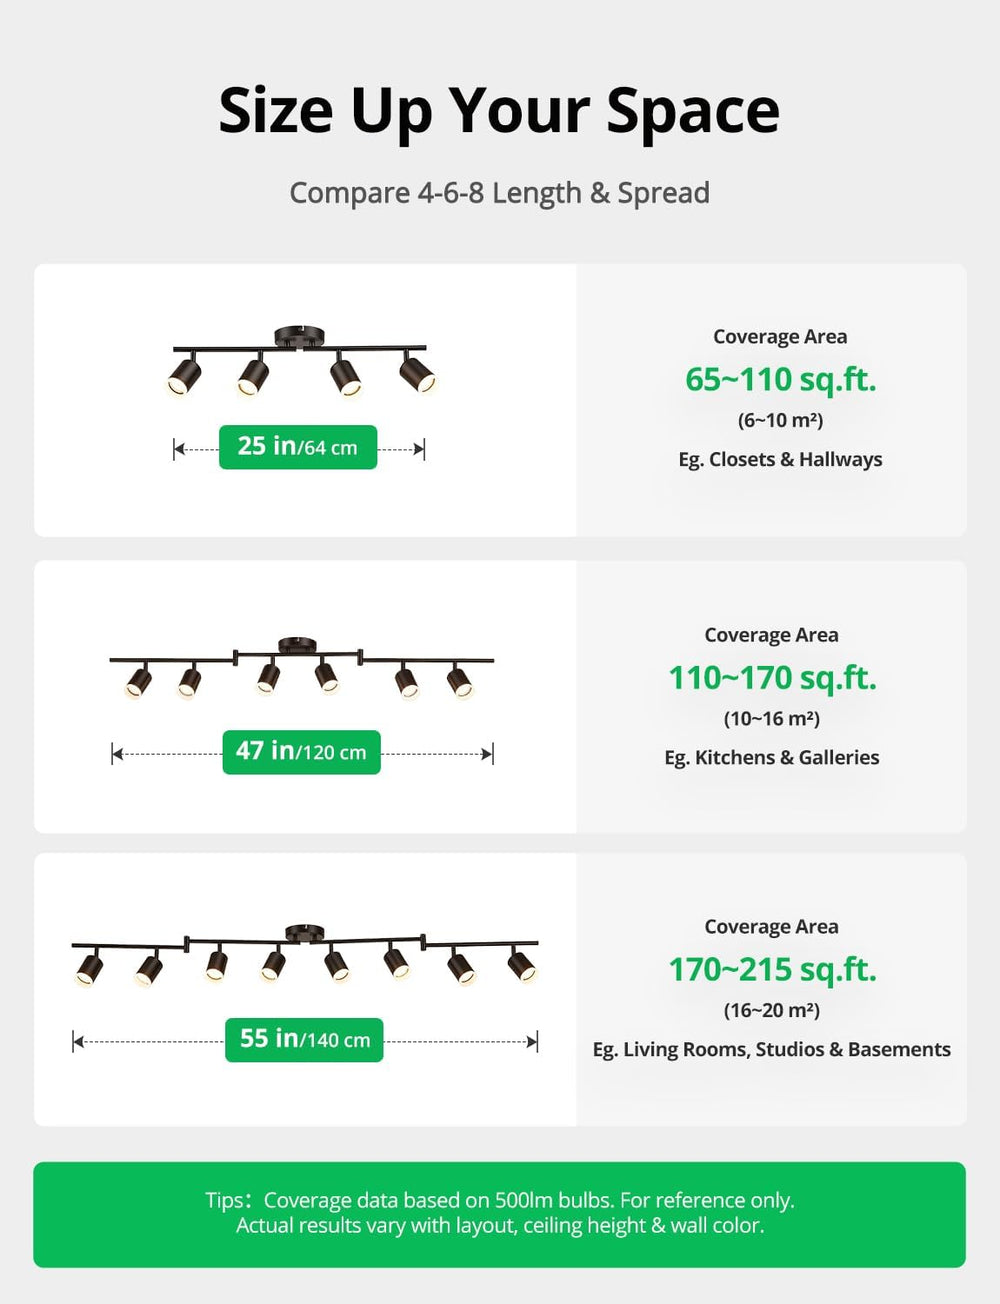
Task: Click the 4-light track fixture image
Action: pos(301,360)
